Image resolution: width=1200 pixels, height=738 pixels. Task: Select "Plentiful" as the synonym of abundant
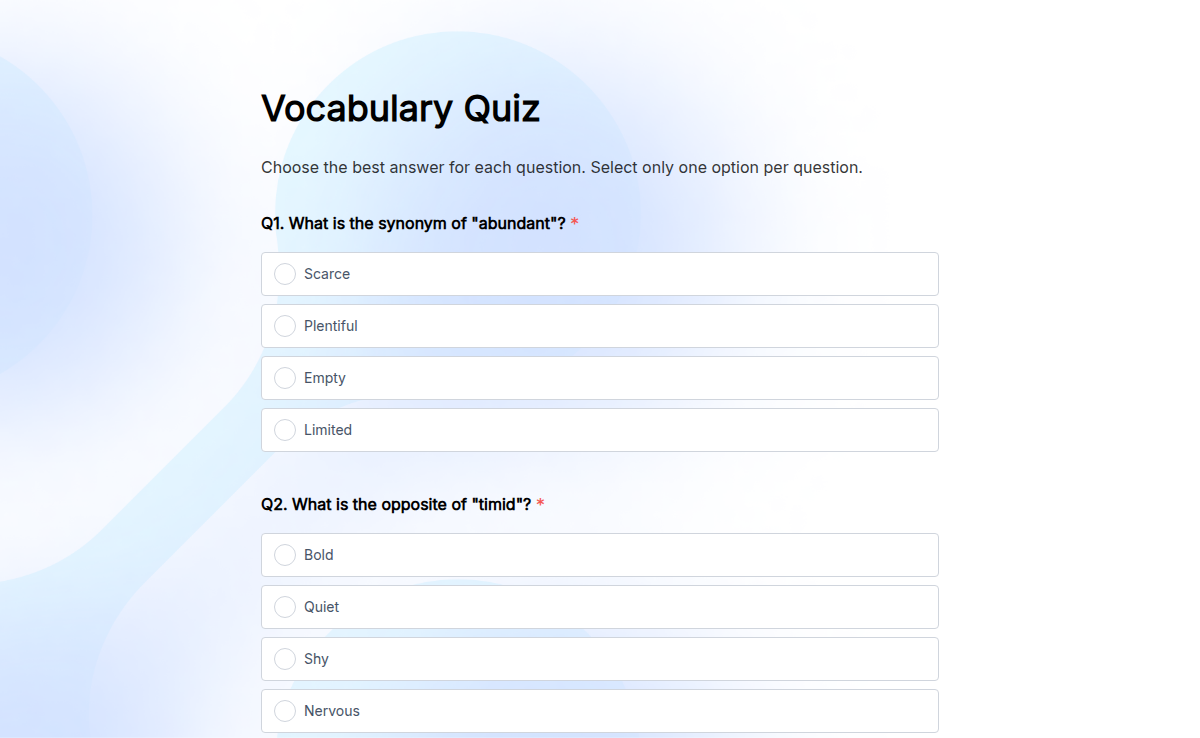point(600,326)
